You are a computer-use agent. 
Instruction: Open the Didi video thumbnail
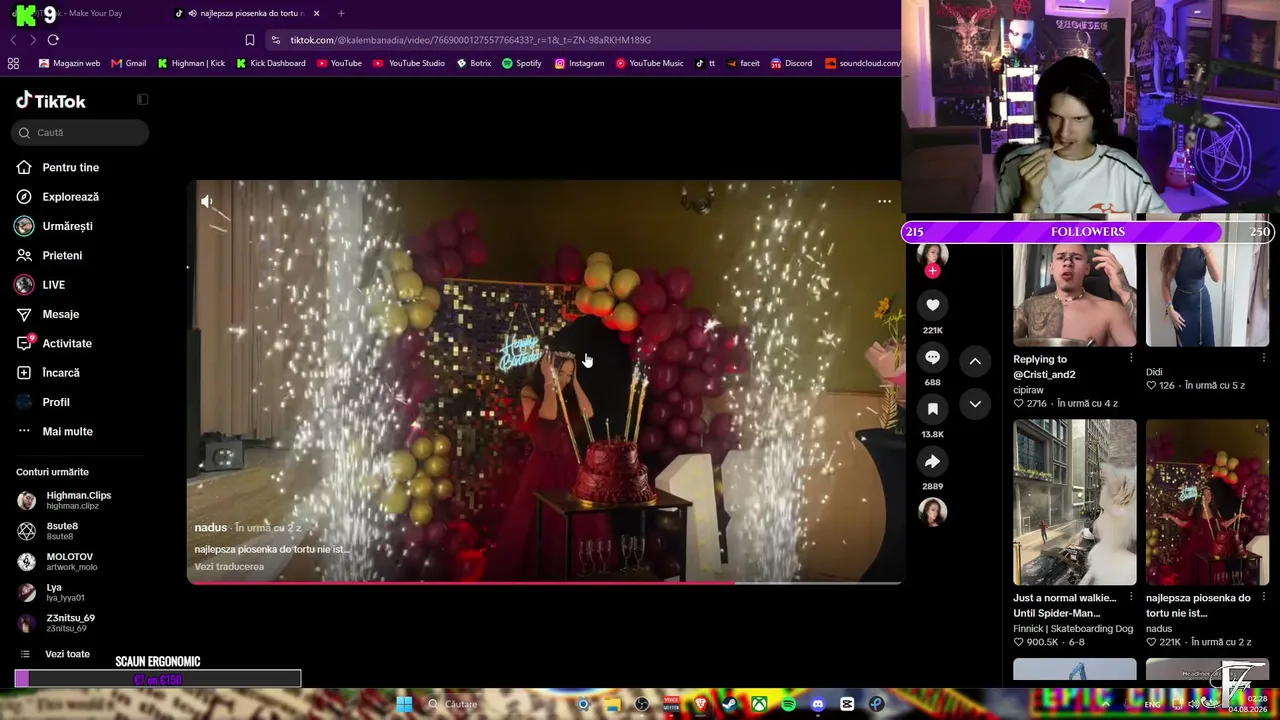pyautogui.click(x=1207, y=296)
